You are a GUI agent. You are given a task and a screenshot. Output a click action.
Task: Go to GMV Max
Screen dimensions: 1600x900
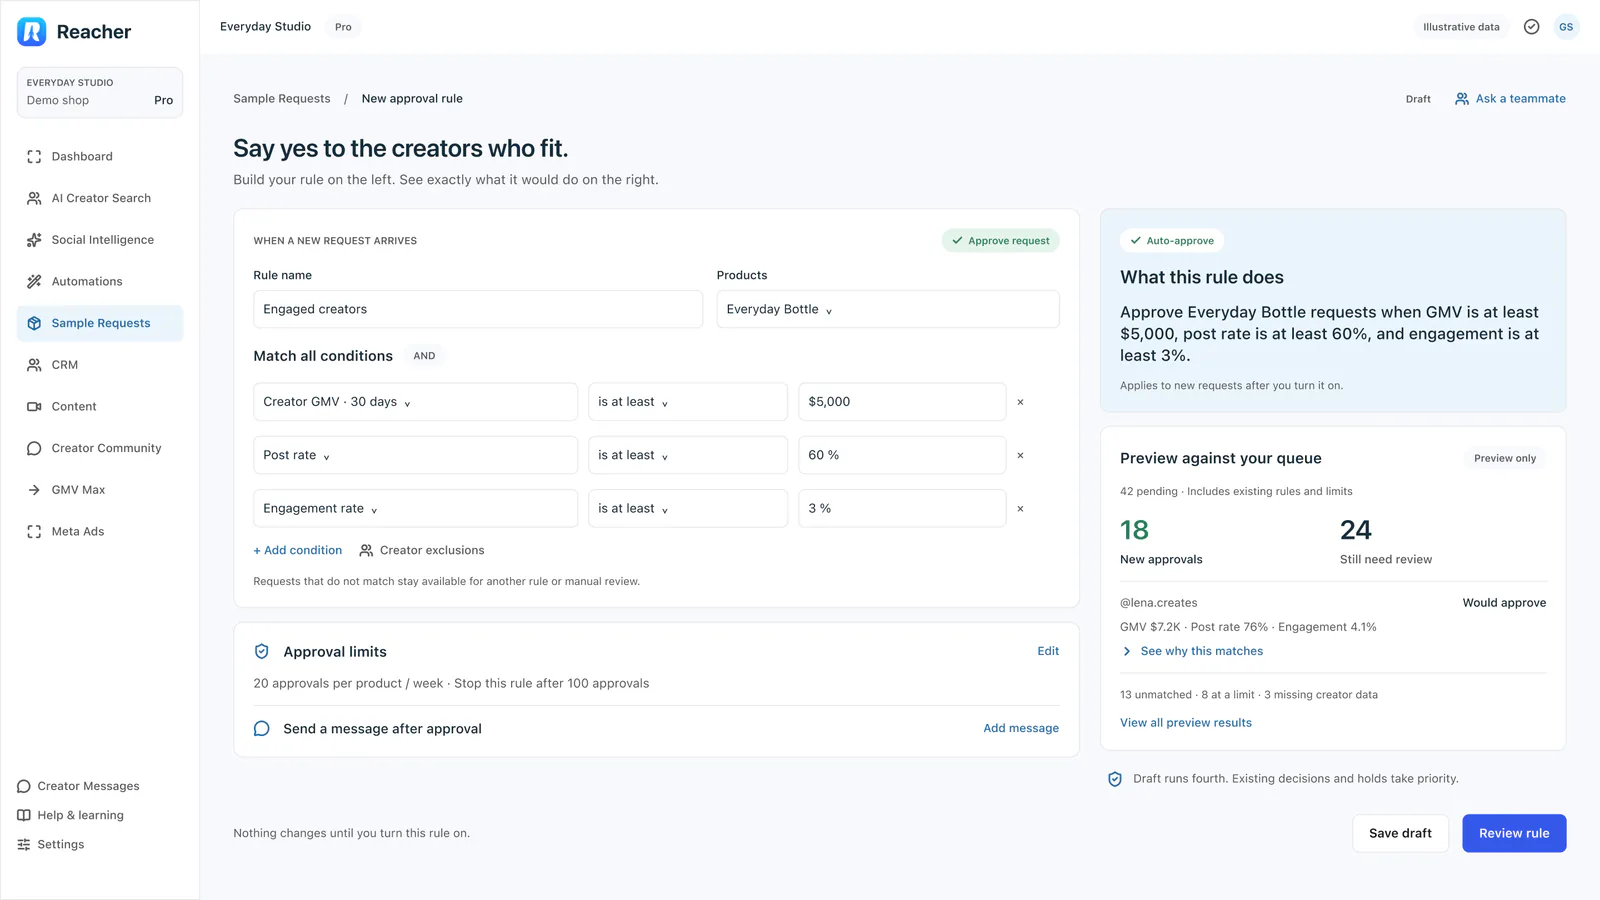tap(100, 490)
